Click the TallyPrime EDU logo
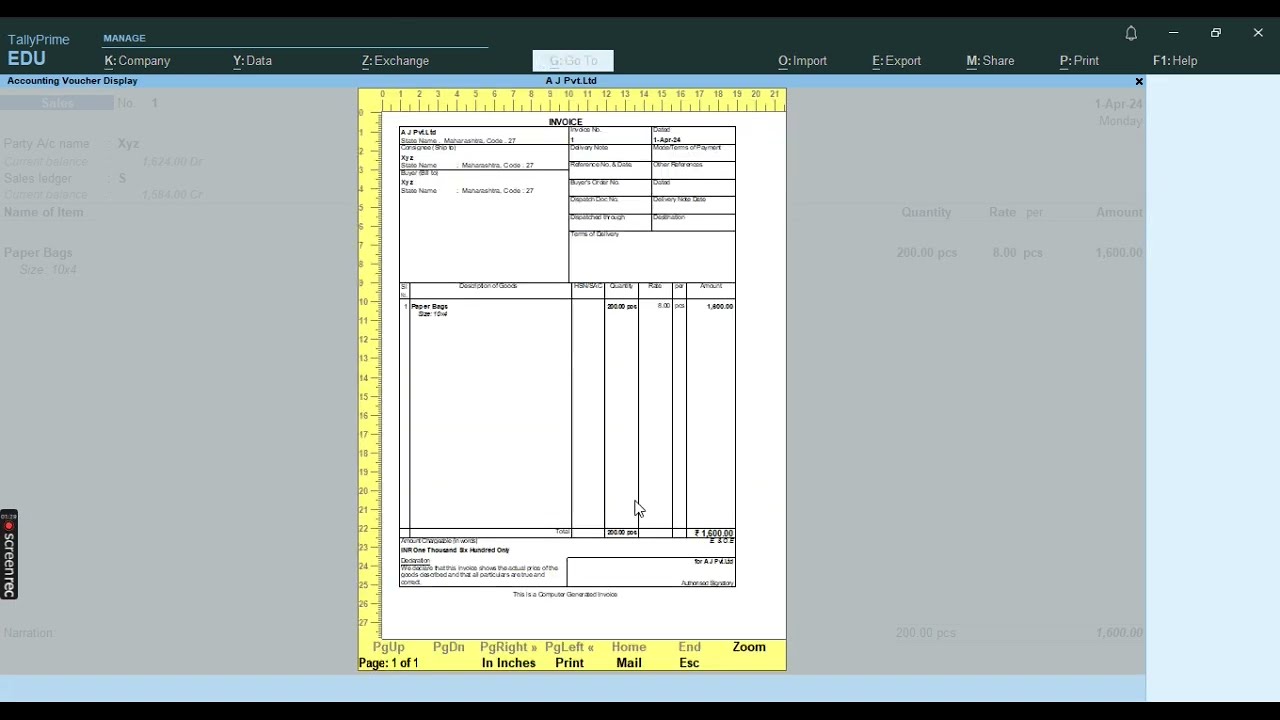 [x=38, y=49]
